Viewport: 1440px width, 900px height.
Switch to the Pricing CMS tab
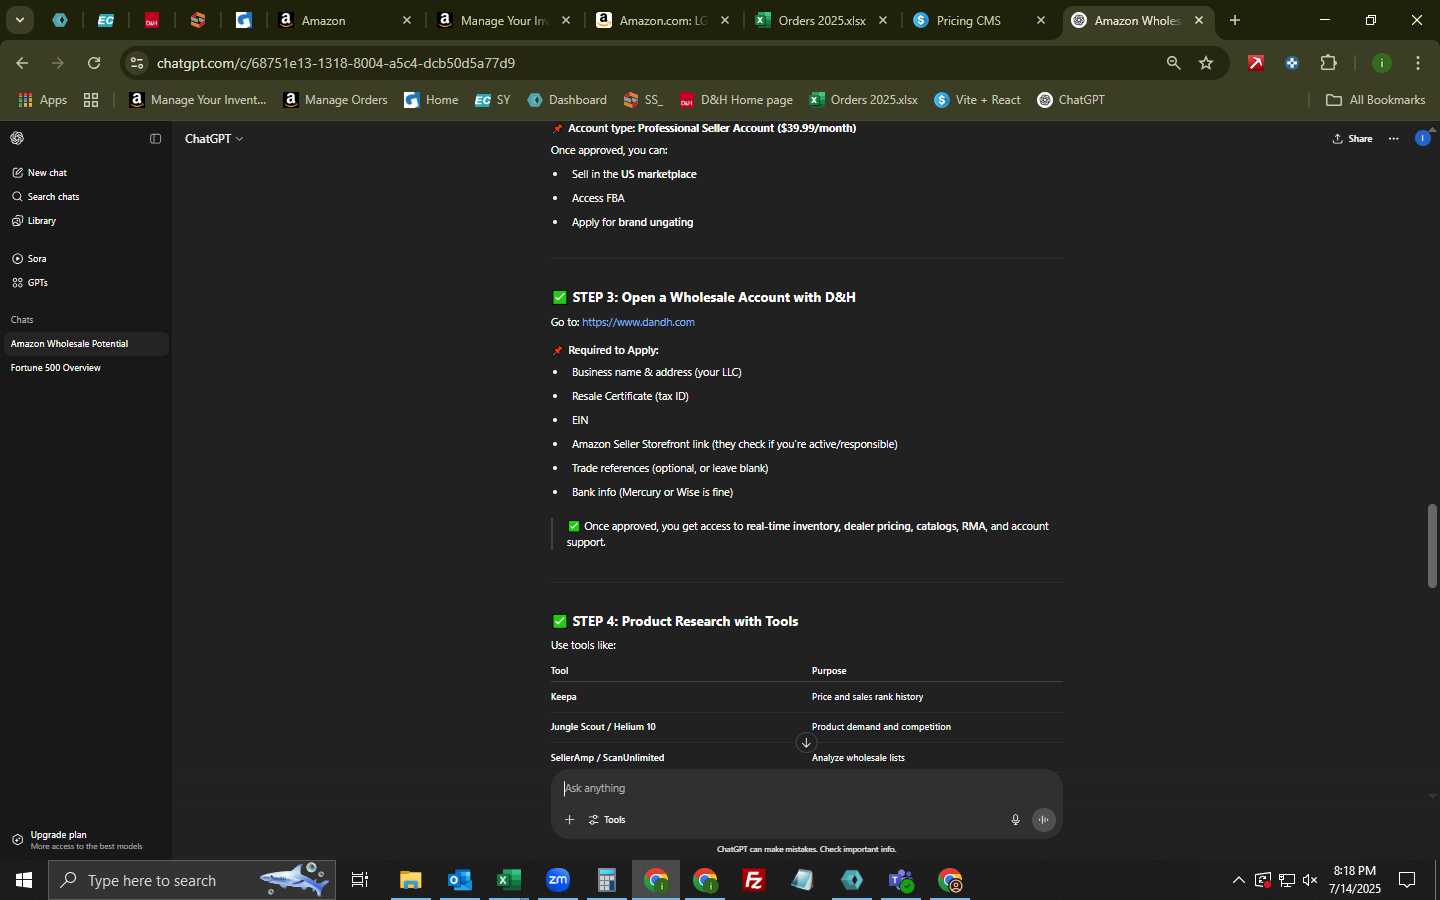click(981, 20)
